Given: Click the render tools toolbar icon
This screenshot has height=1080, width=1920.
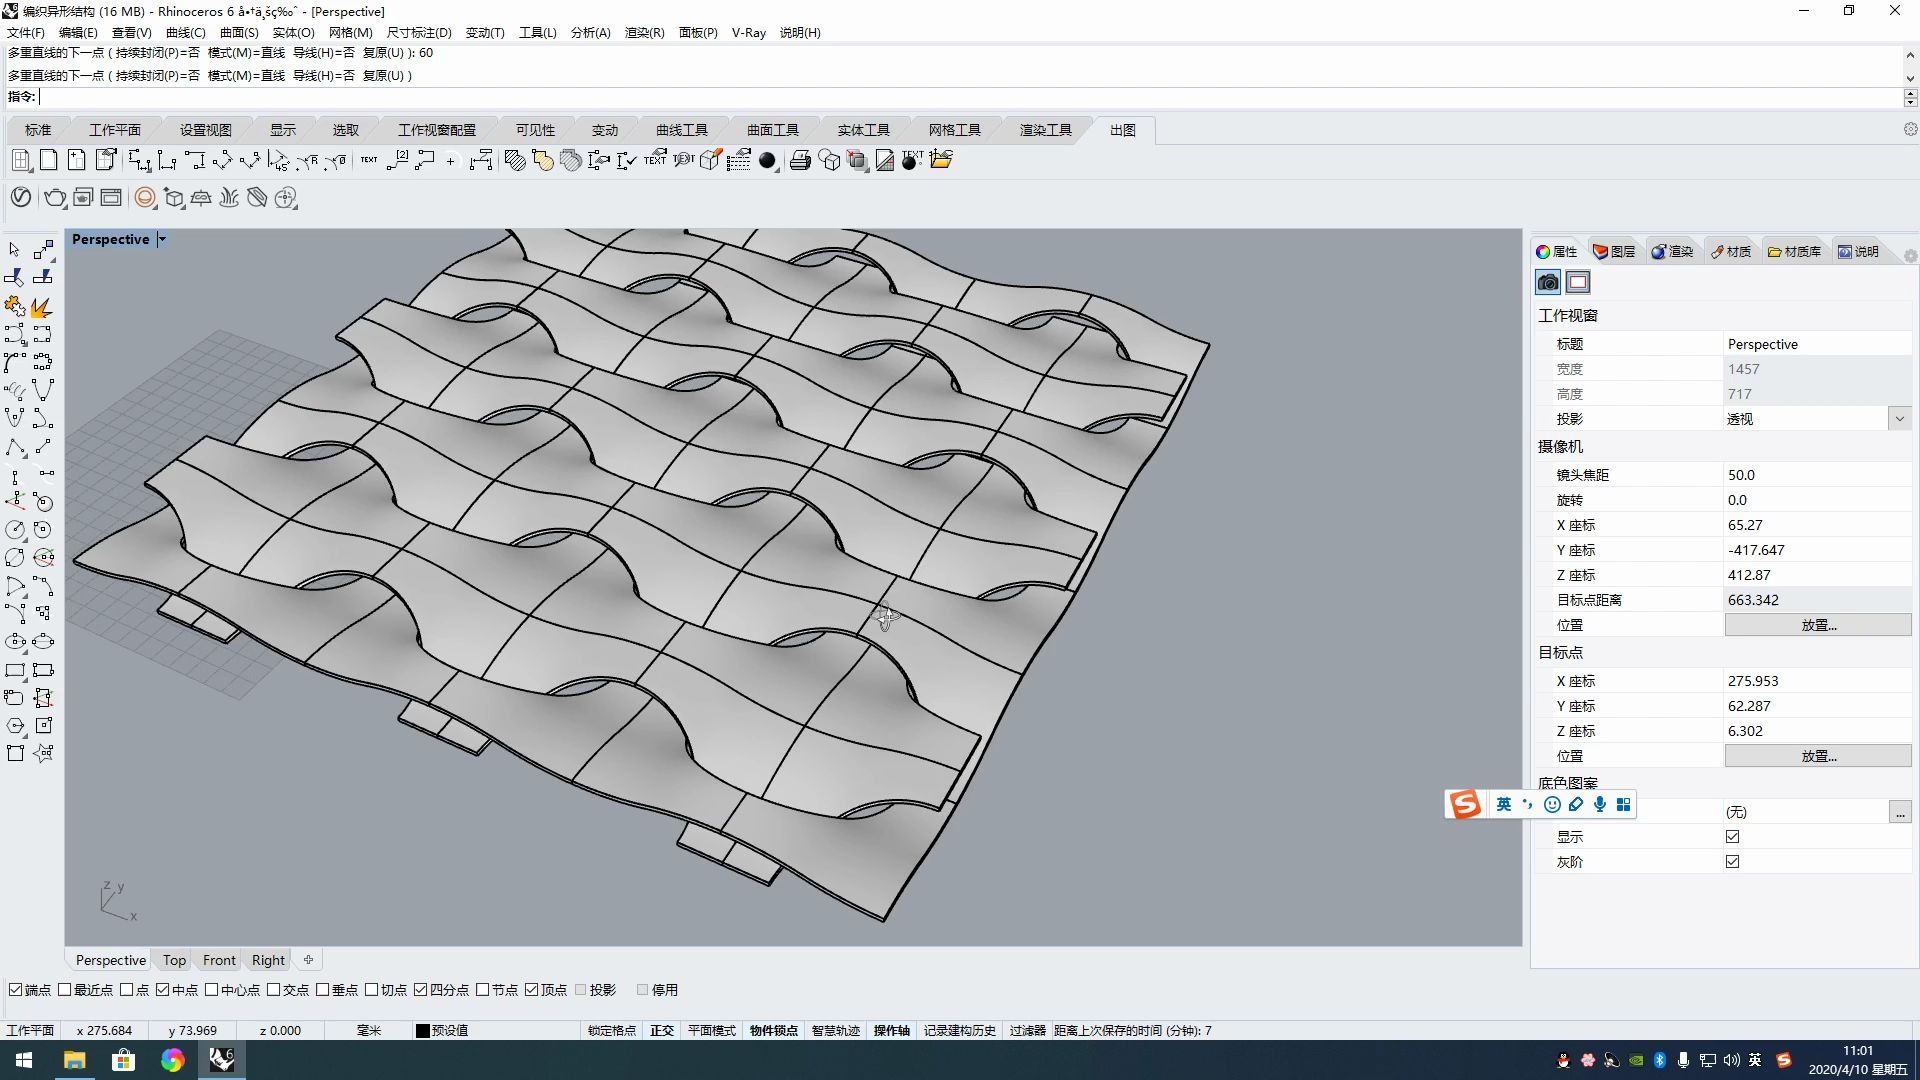Looking at the screenshot, I should [x=1046, y=129].
